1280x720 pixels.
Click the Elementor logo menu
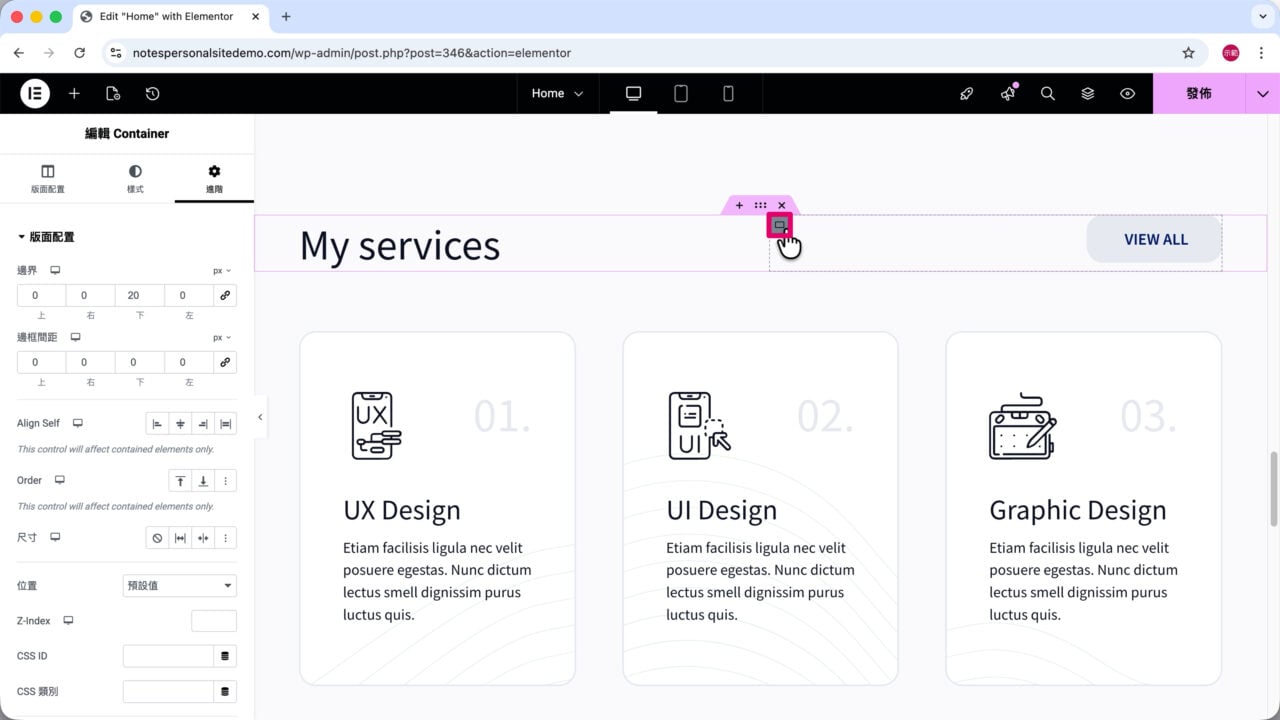[x=35, y=93]
